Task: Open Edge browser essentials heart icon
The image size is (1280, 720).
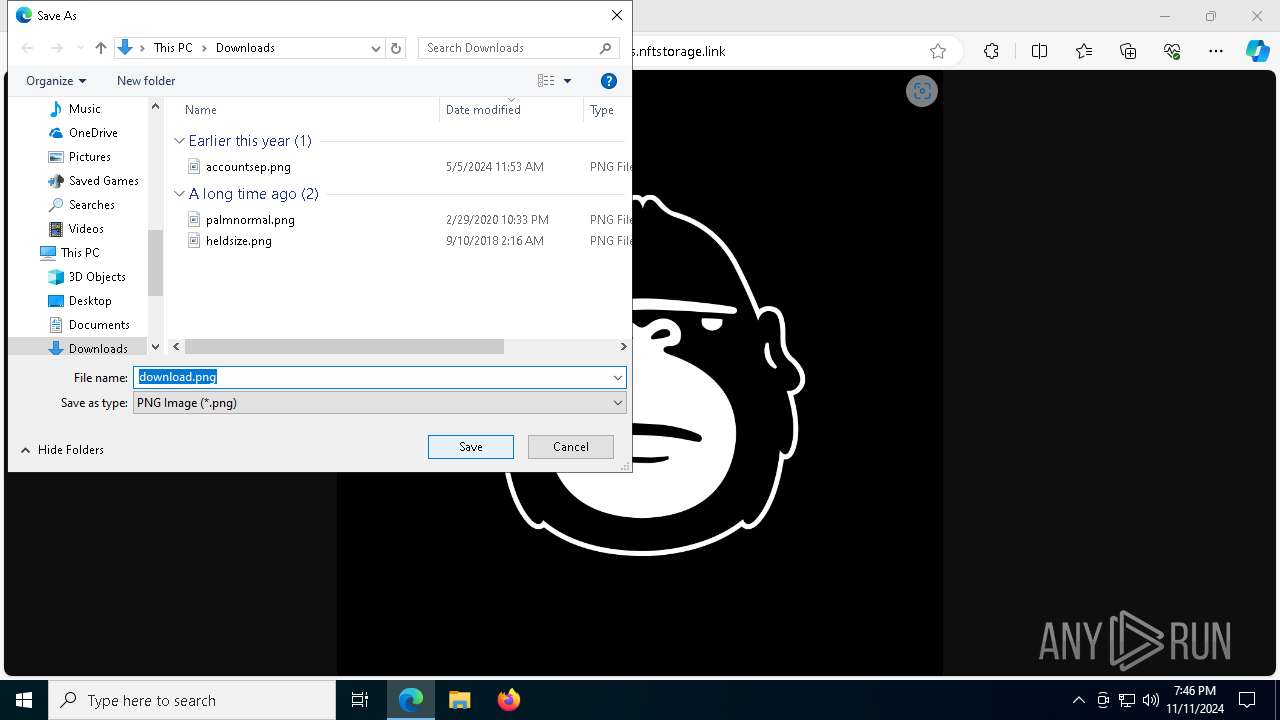Action: (1172, 51)
